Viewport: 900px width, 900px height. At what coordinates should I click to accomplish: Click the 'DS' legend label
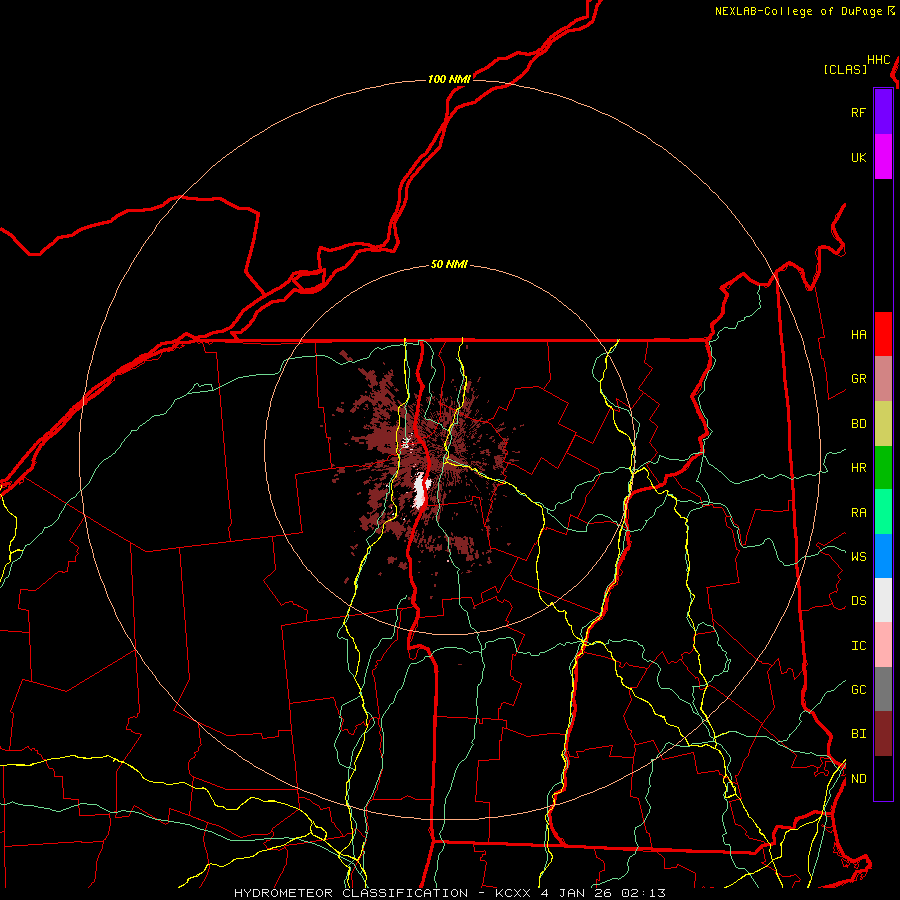click(x=858, y=601)
